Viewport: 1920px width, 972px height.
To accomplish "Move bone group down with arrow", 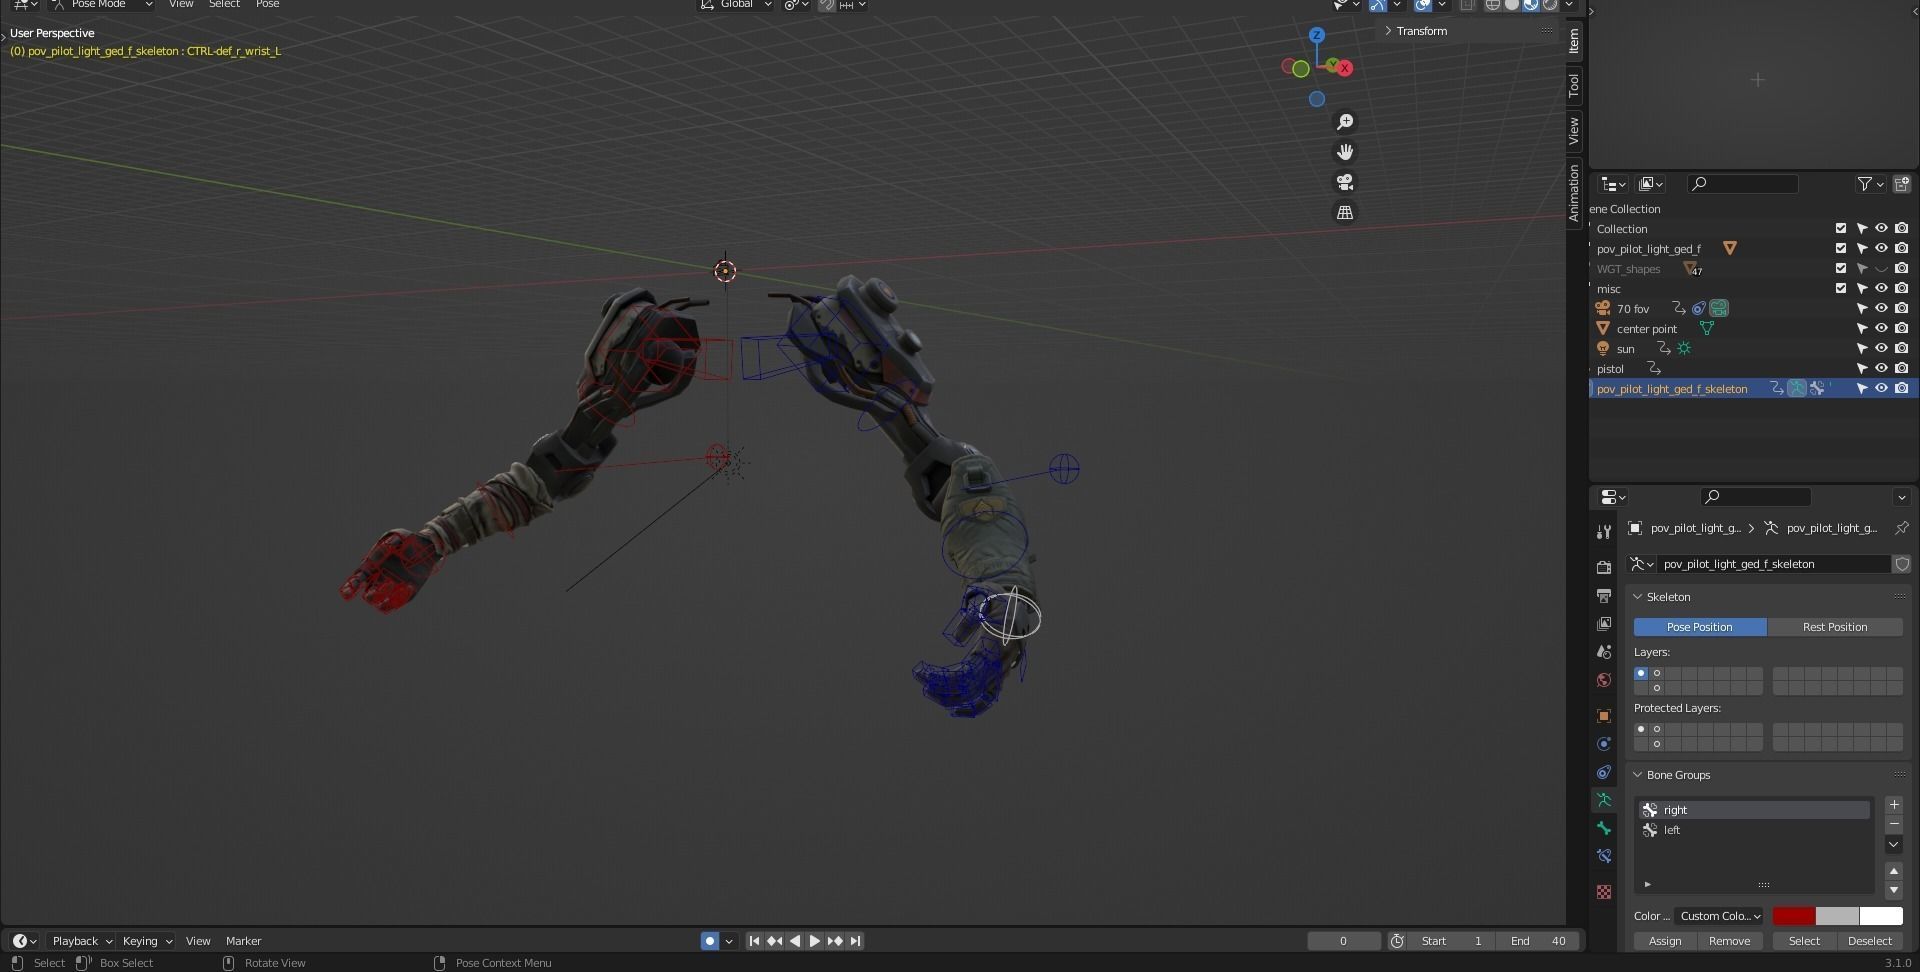I will coord(1894,890).
